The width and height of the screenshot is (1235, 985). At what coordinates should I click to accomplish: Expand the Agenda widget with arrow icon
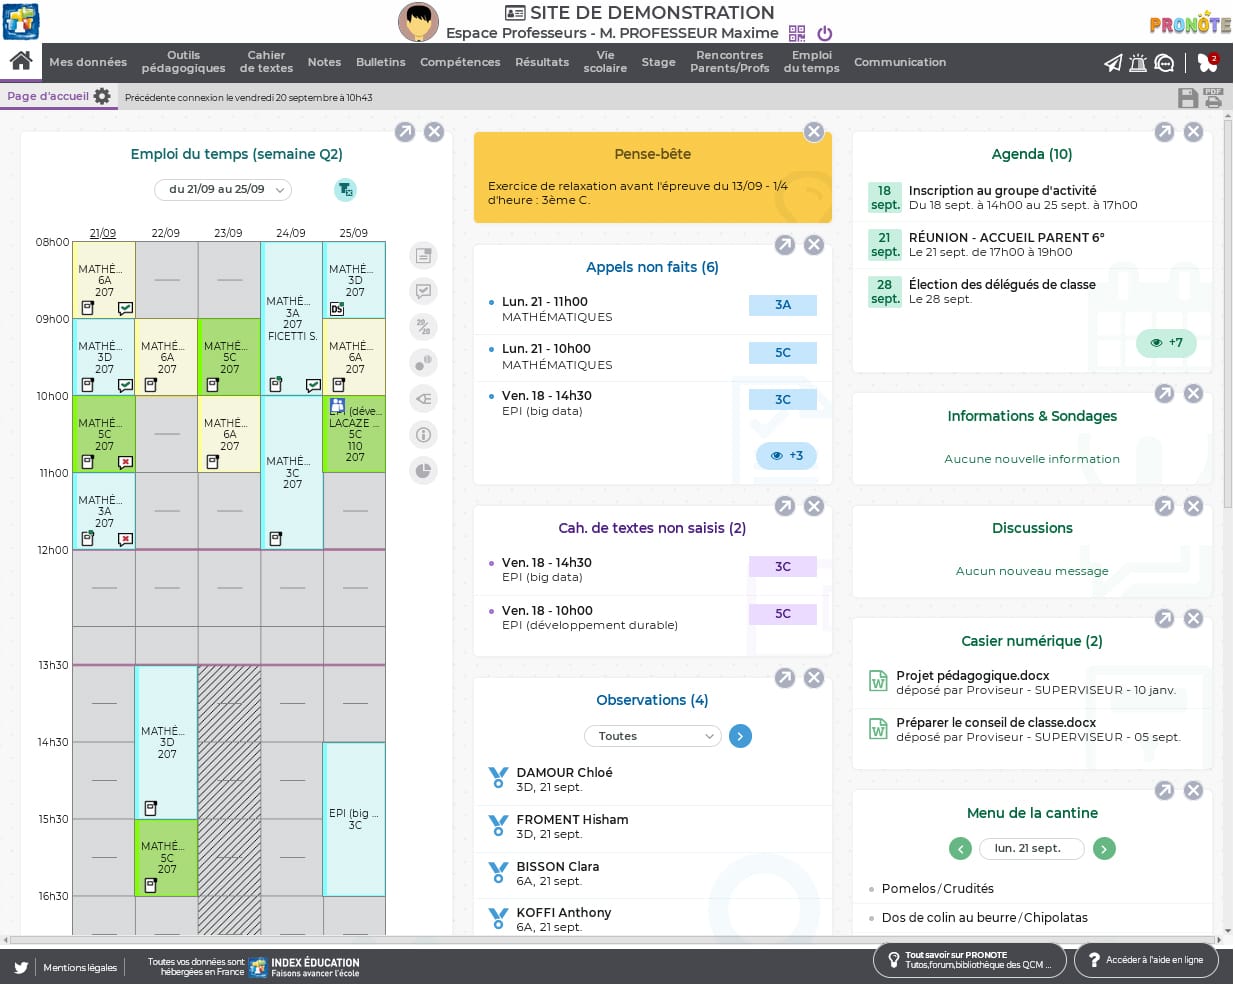[x=1164, y=132]
